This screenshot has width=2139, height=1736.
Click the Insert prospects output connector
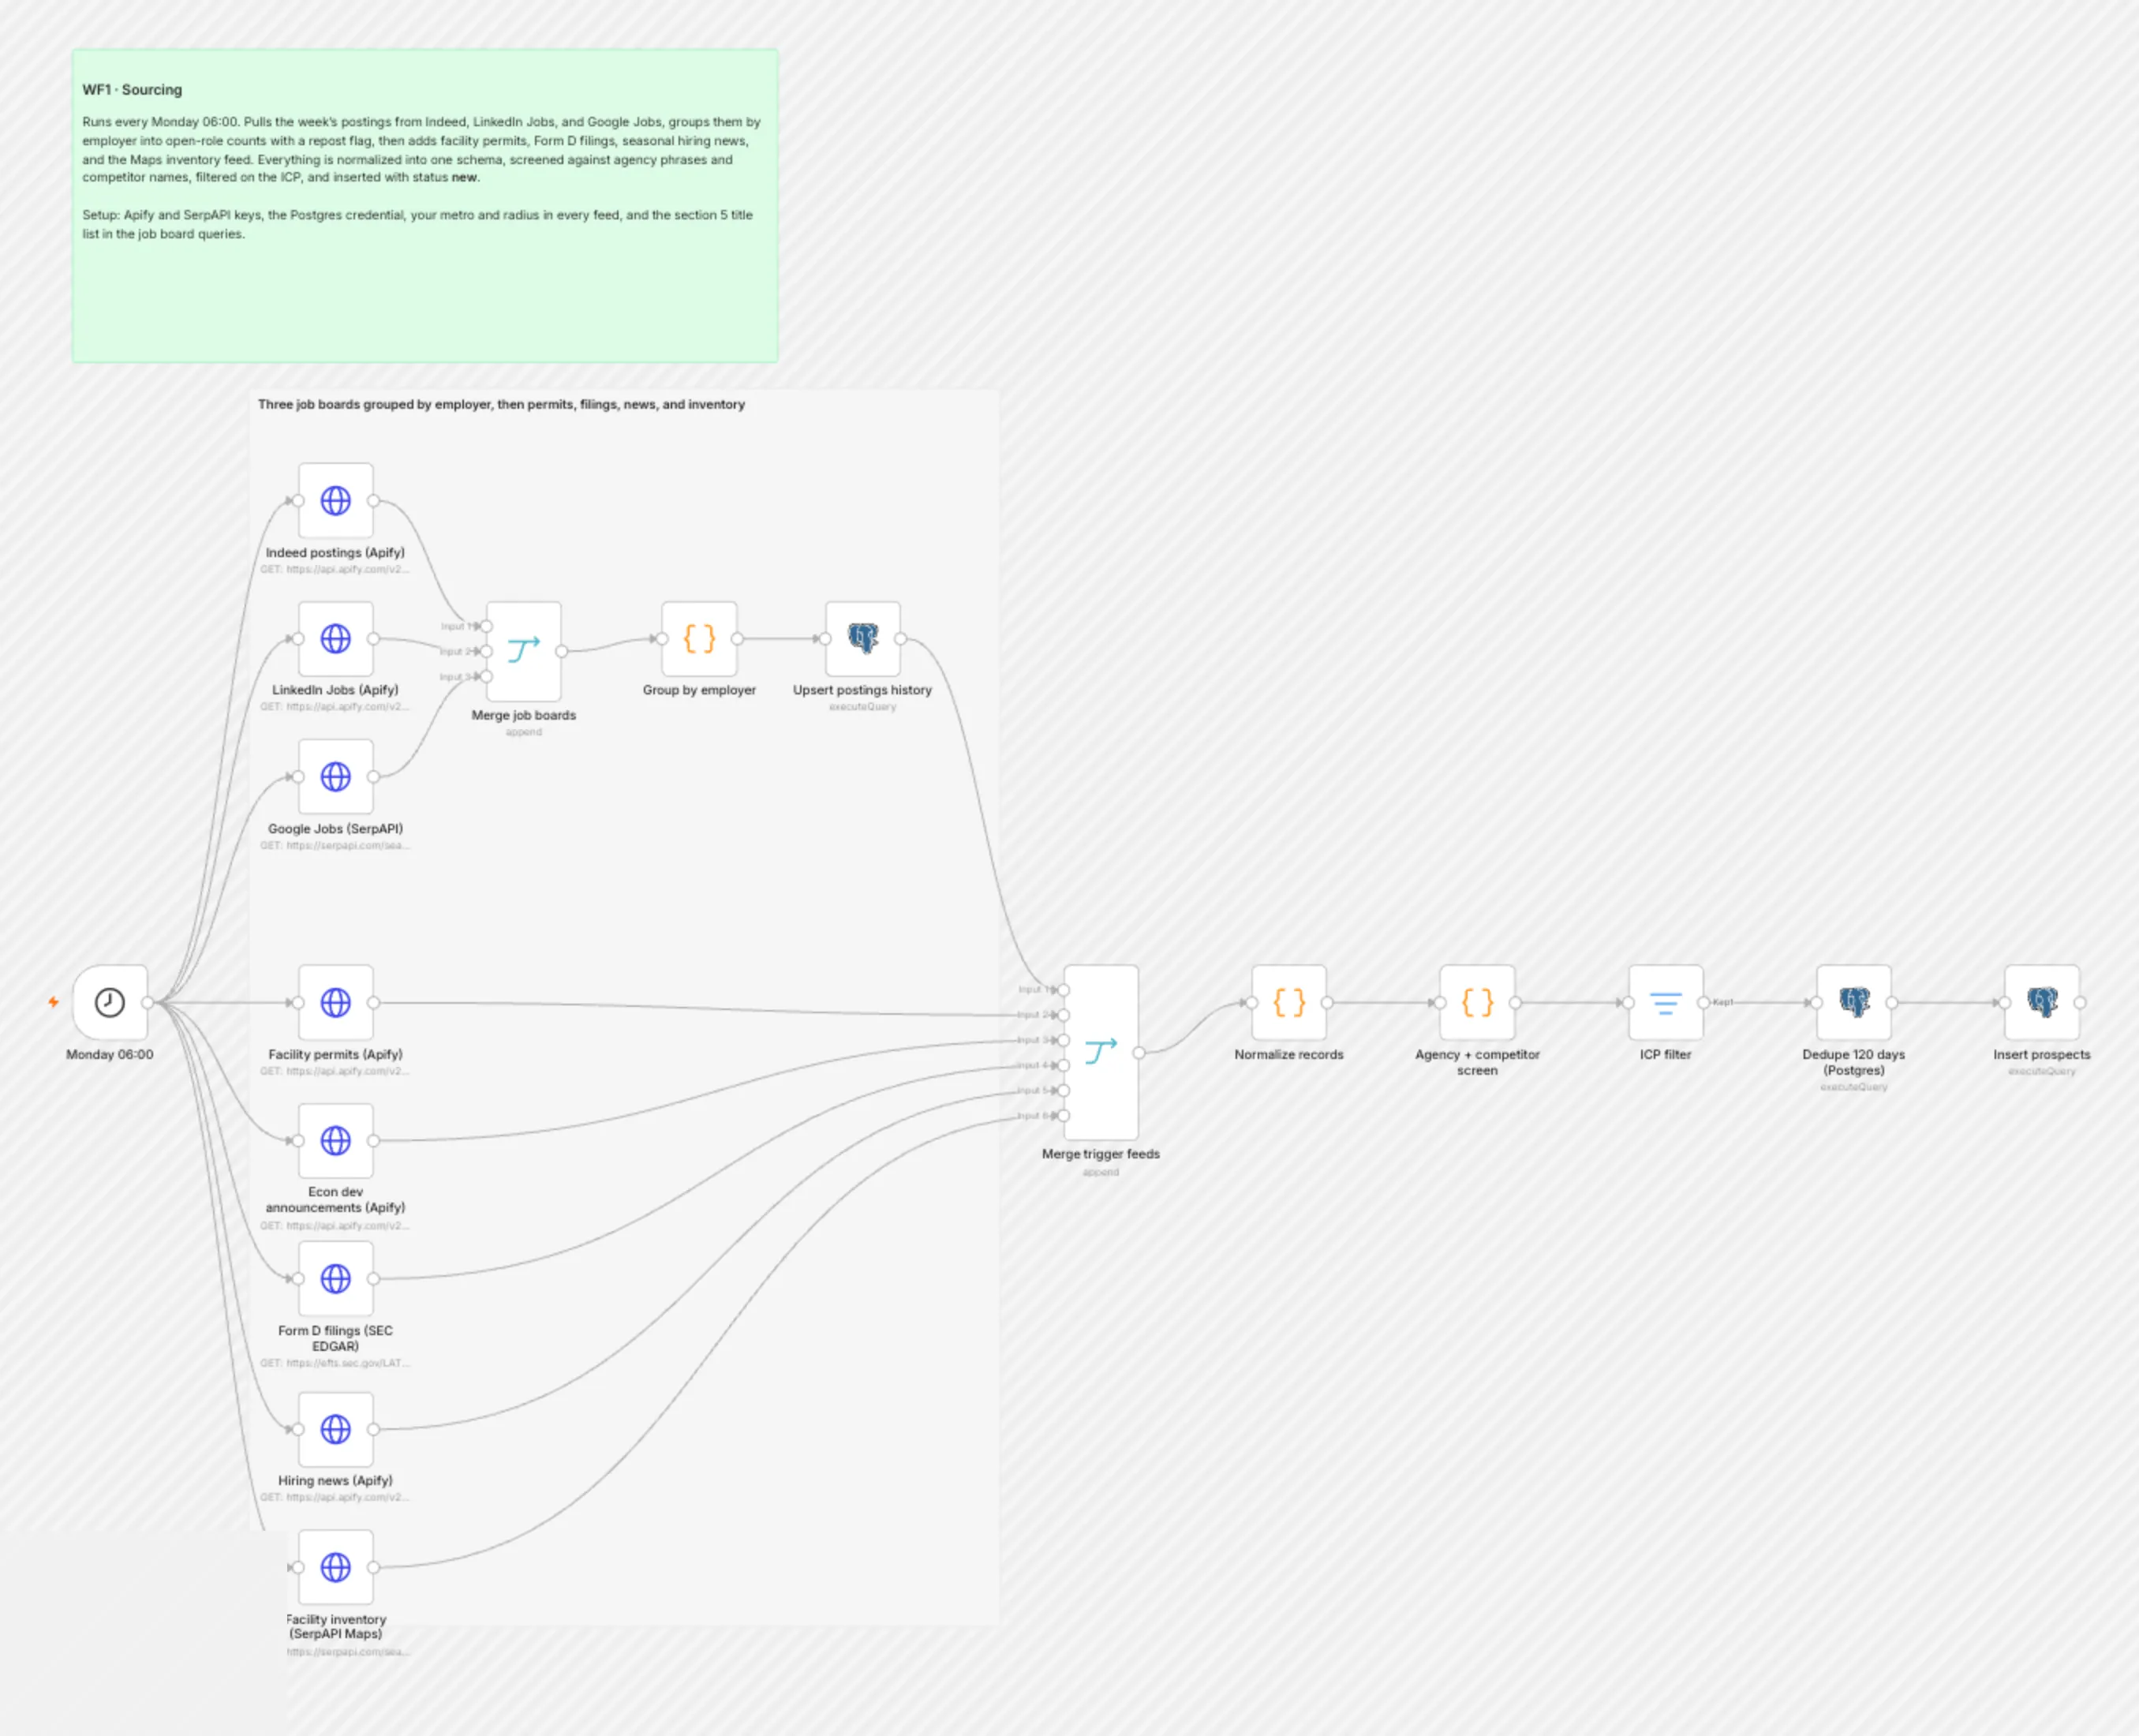(2080, 1002)
